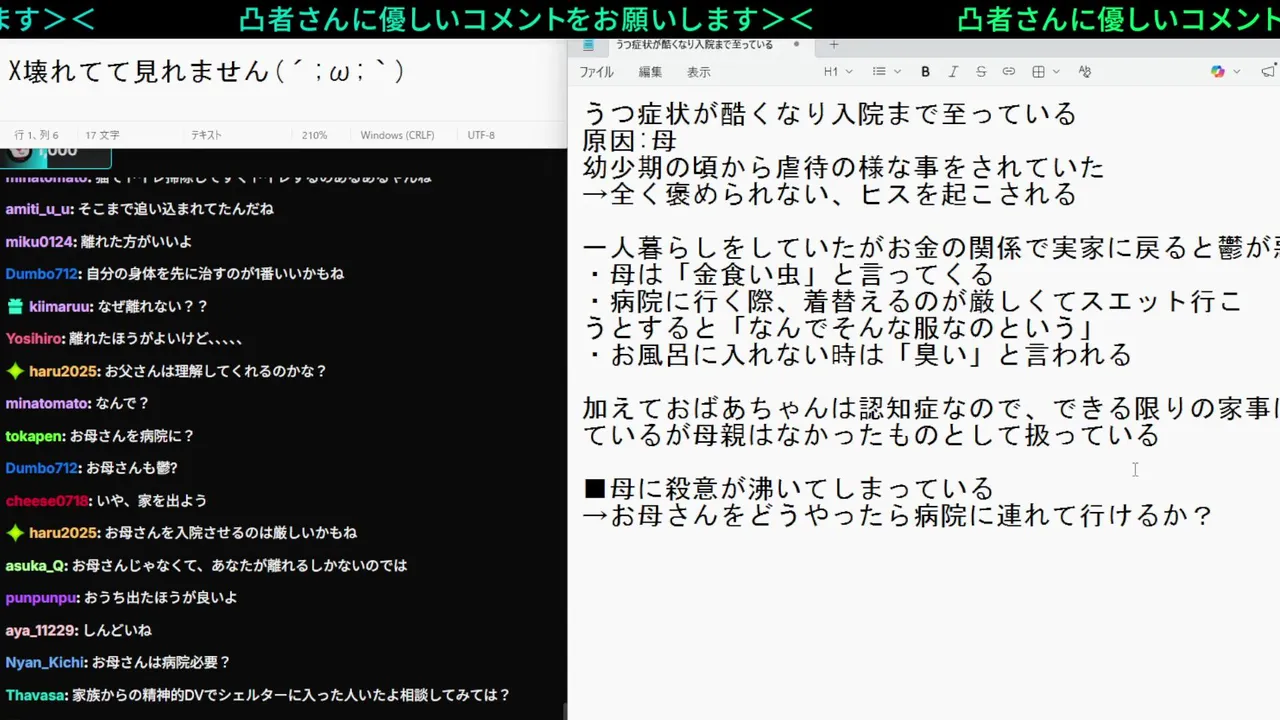
Task: Click chat message おうち出たほうが良いよ
Action: coord(161,598)
